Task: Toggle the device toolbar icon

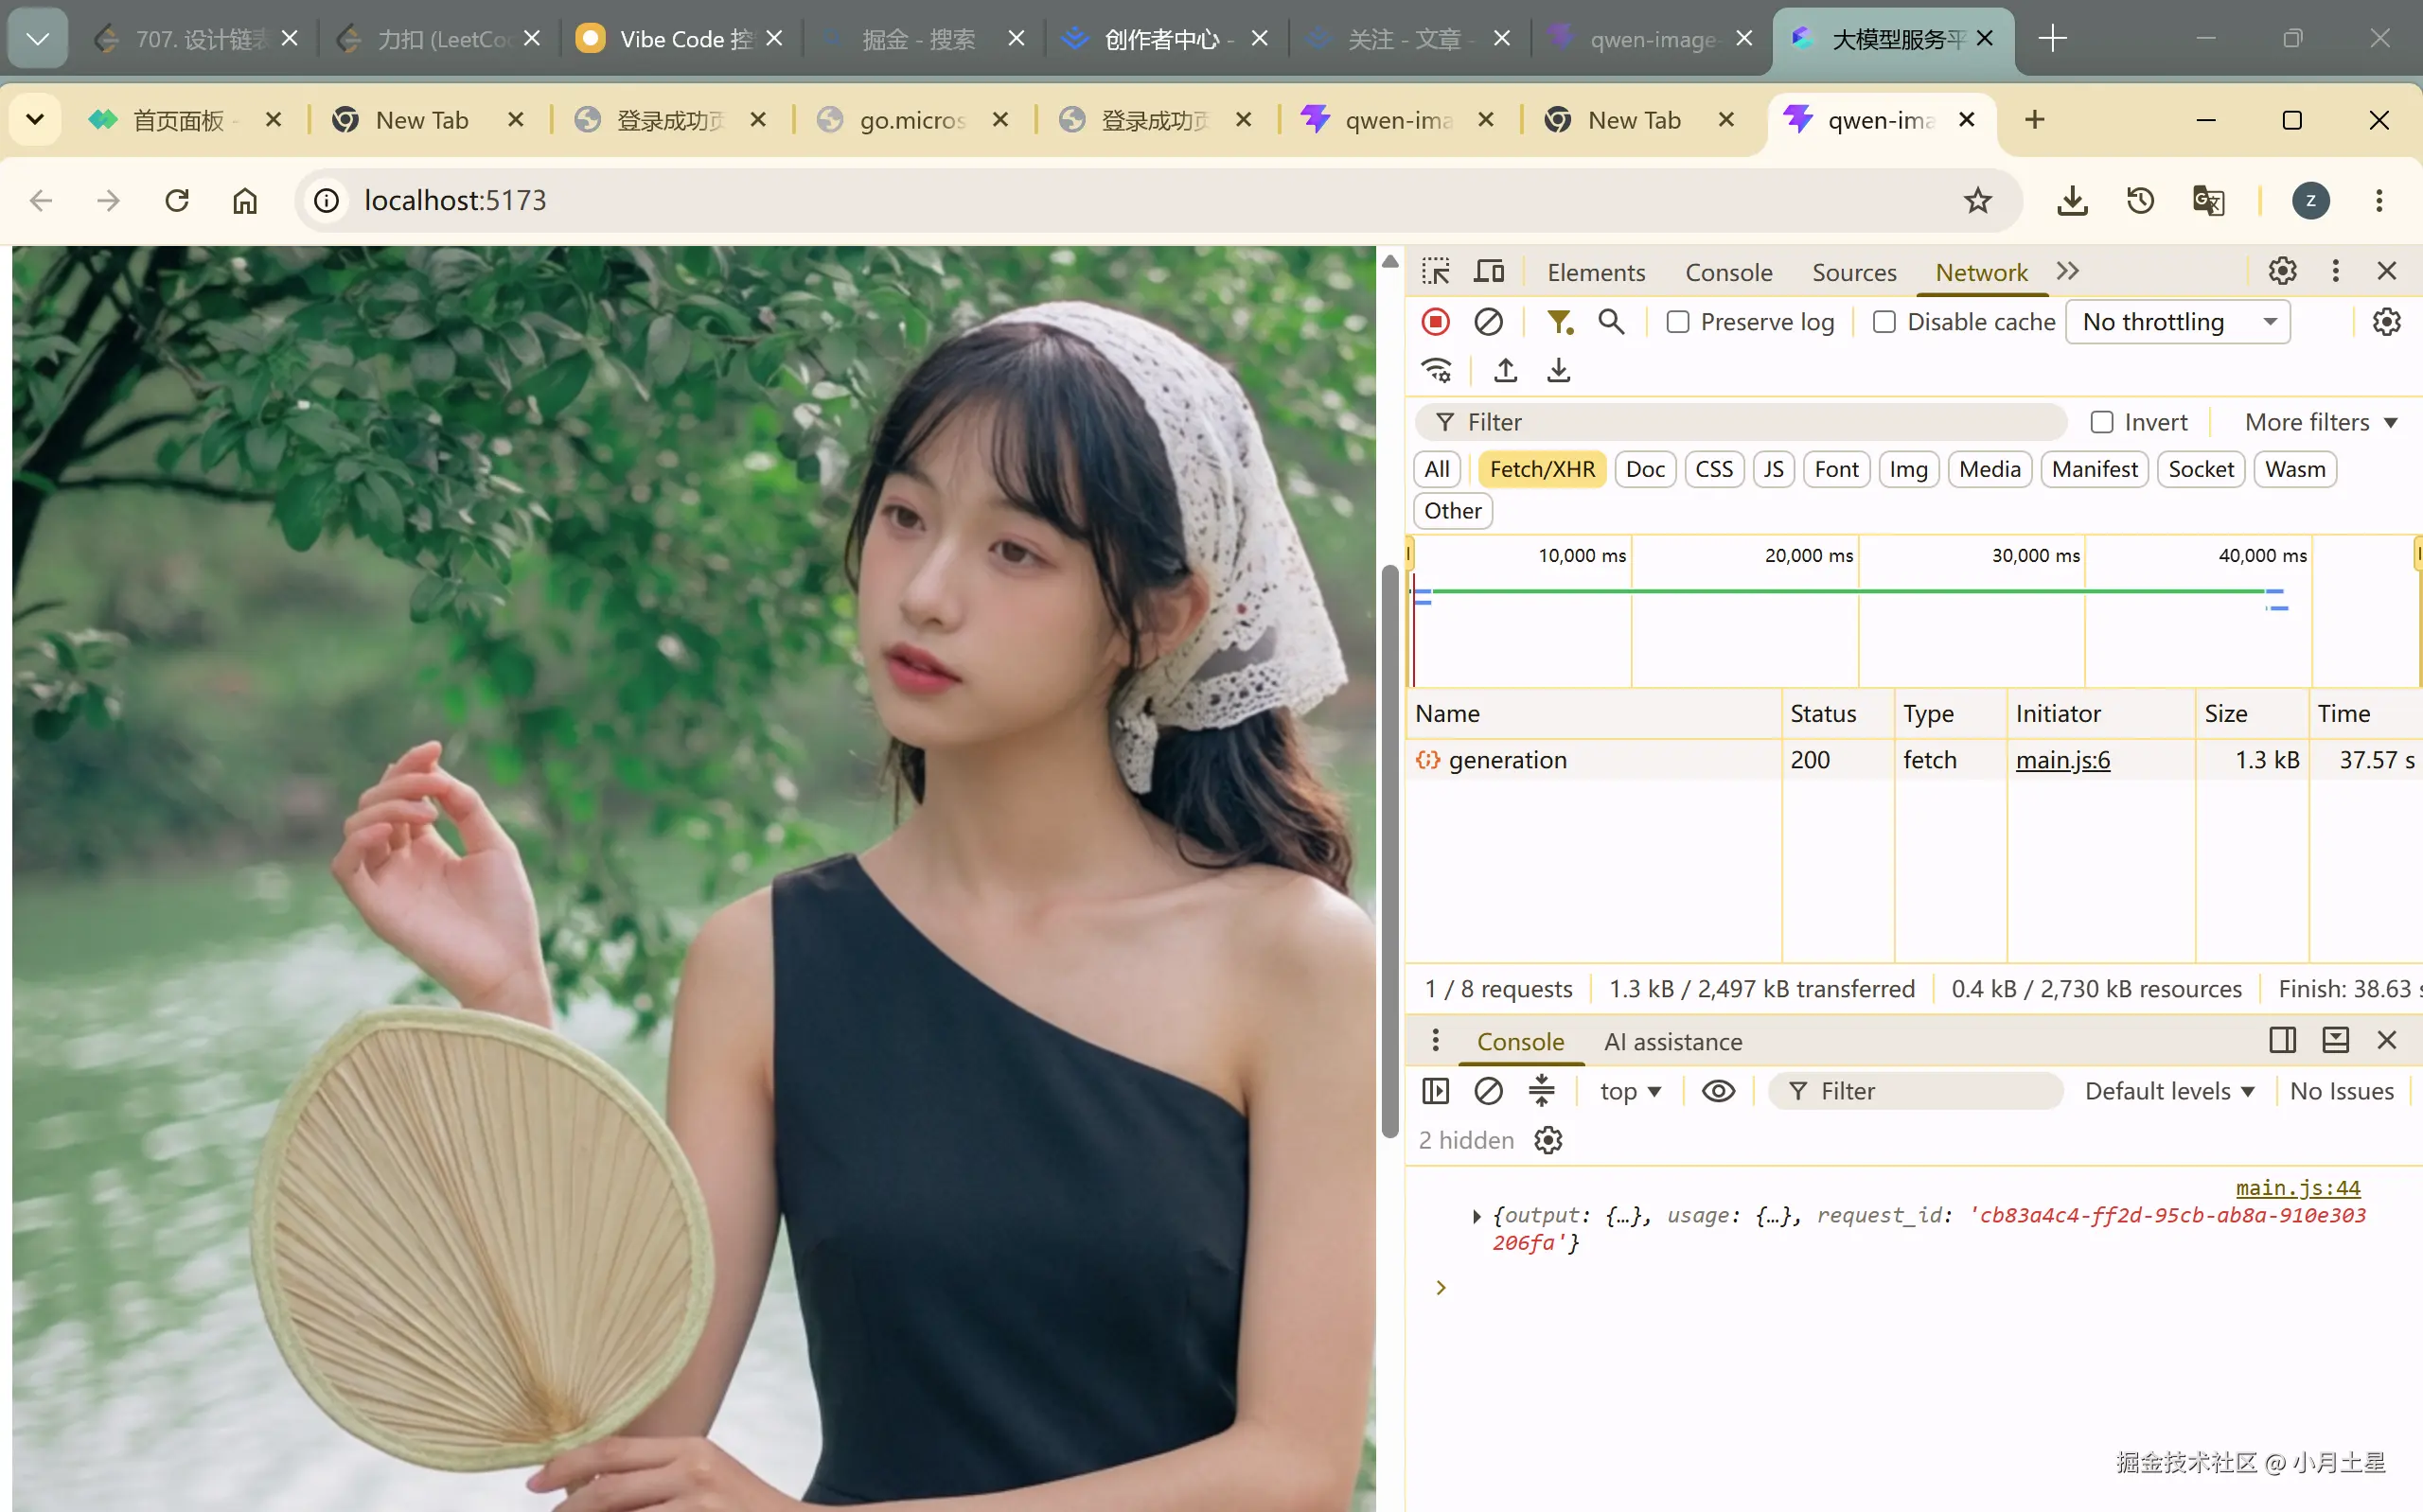Action: click(1489, 272)
